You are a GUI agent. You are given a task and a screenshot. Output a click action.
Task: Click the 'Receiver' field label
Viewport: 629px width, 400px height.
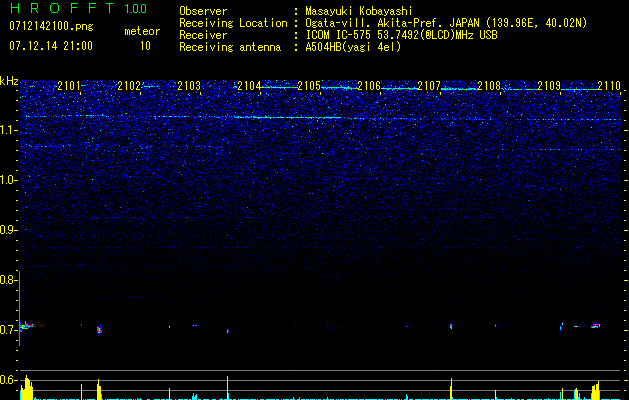pyautogui.click(x=203, y=35)
